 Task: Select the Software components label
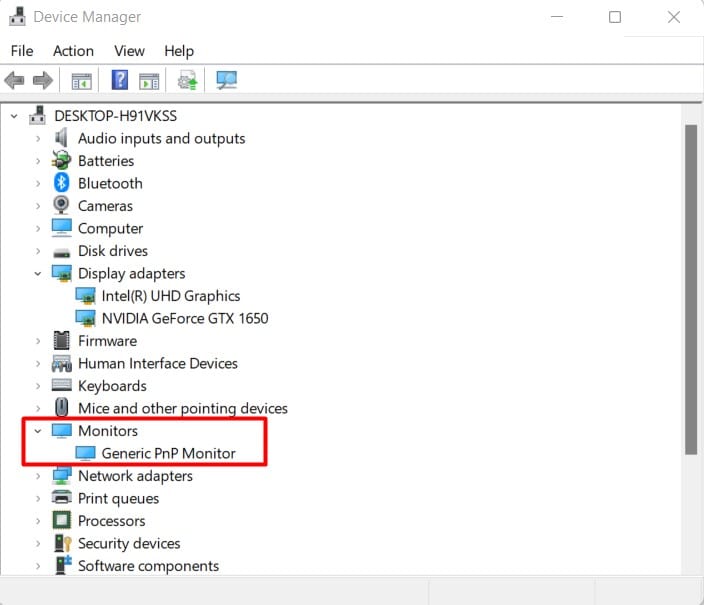coord(148,566)
